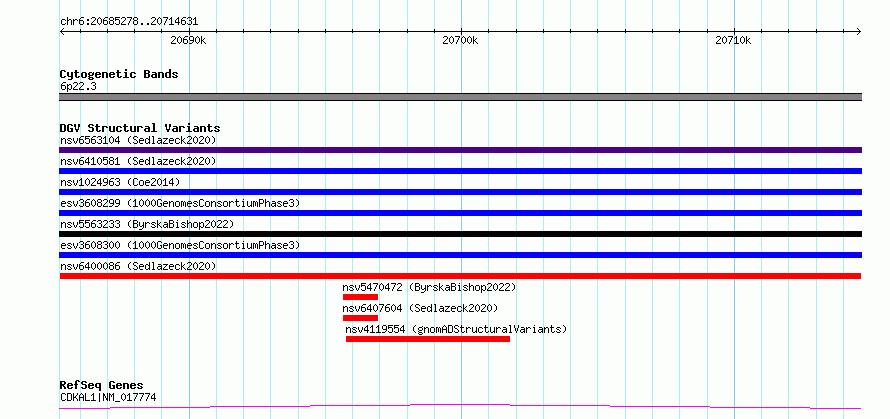The width and height of the screenshot is (890, 419).
Task: Click the short red nsv6407604 bar
Action: coord(360,318)
